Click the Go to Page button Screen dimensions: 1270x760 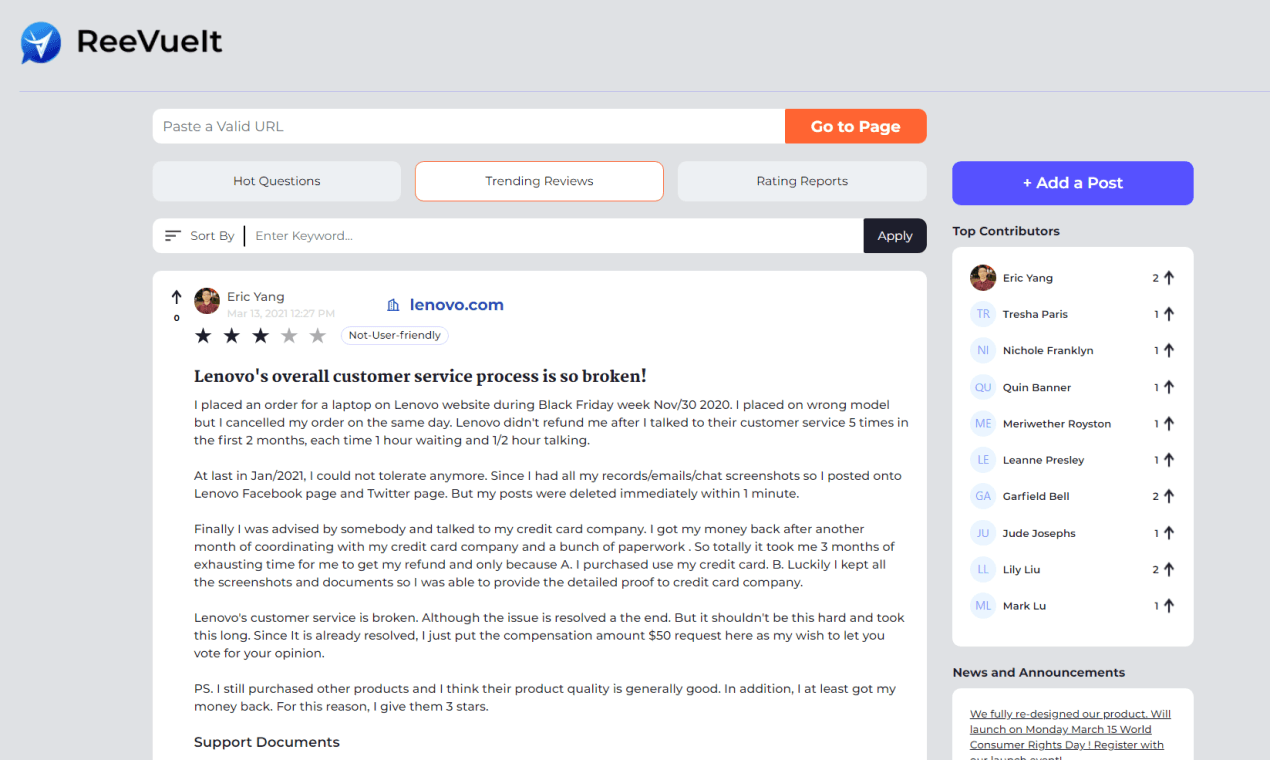(856, 126)
